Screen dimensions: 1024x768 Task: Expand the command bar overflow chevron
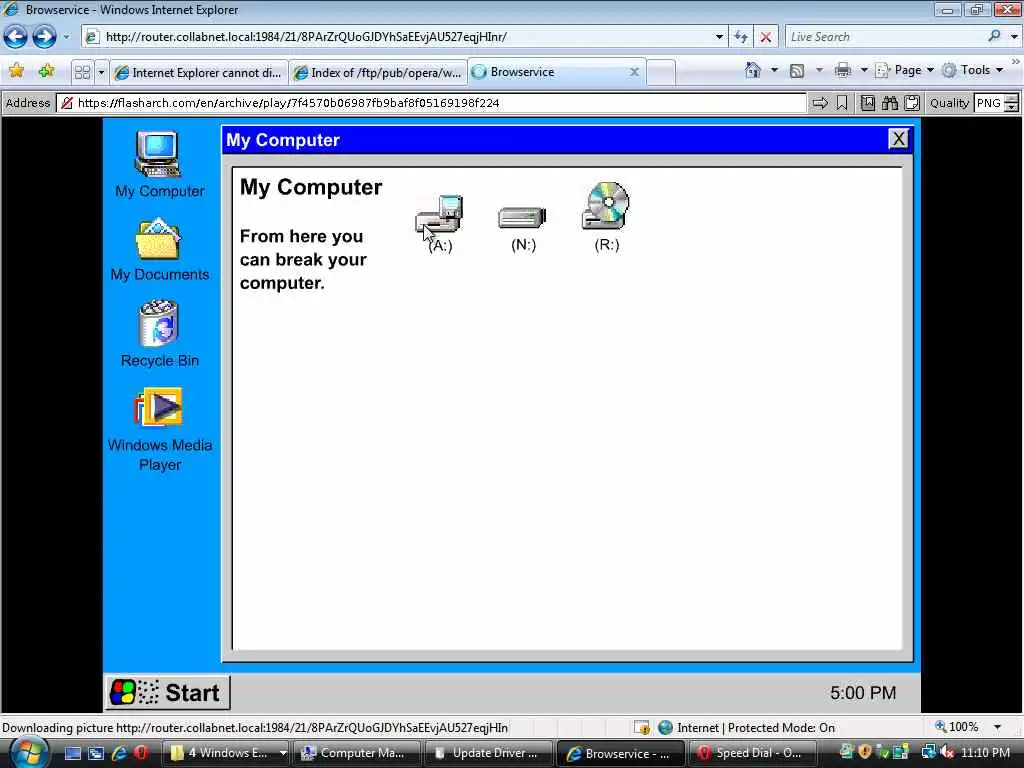pyautogui.click(x=1016, y=61)
